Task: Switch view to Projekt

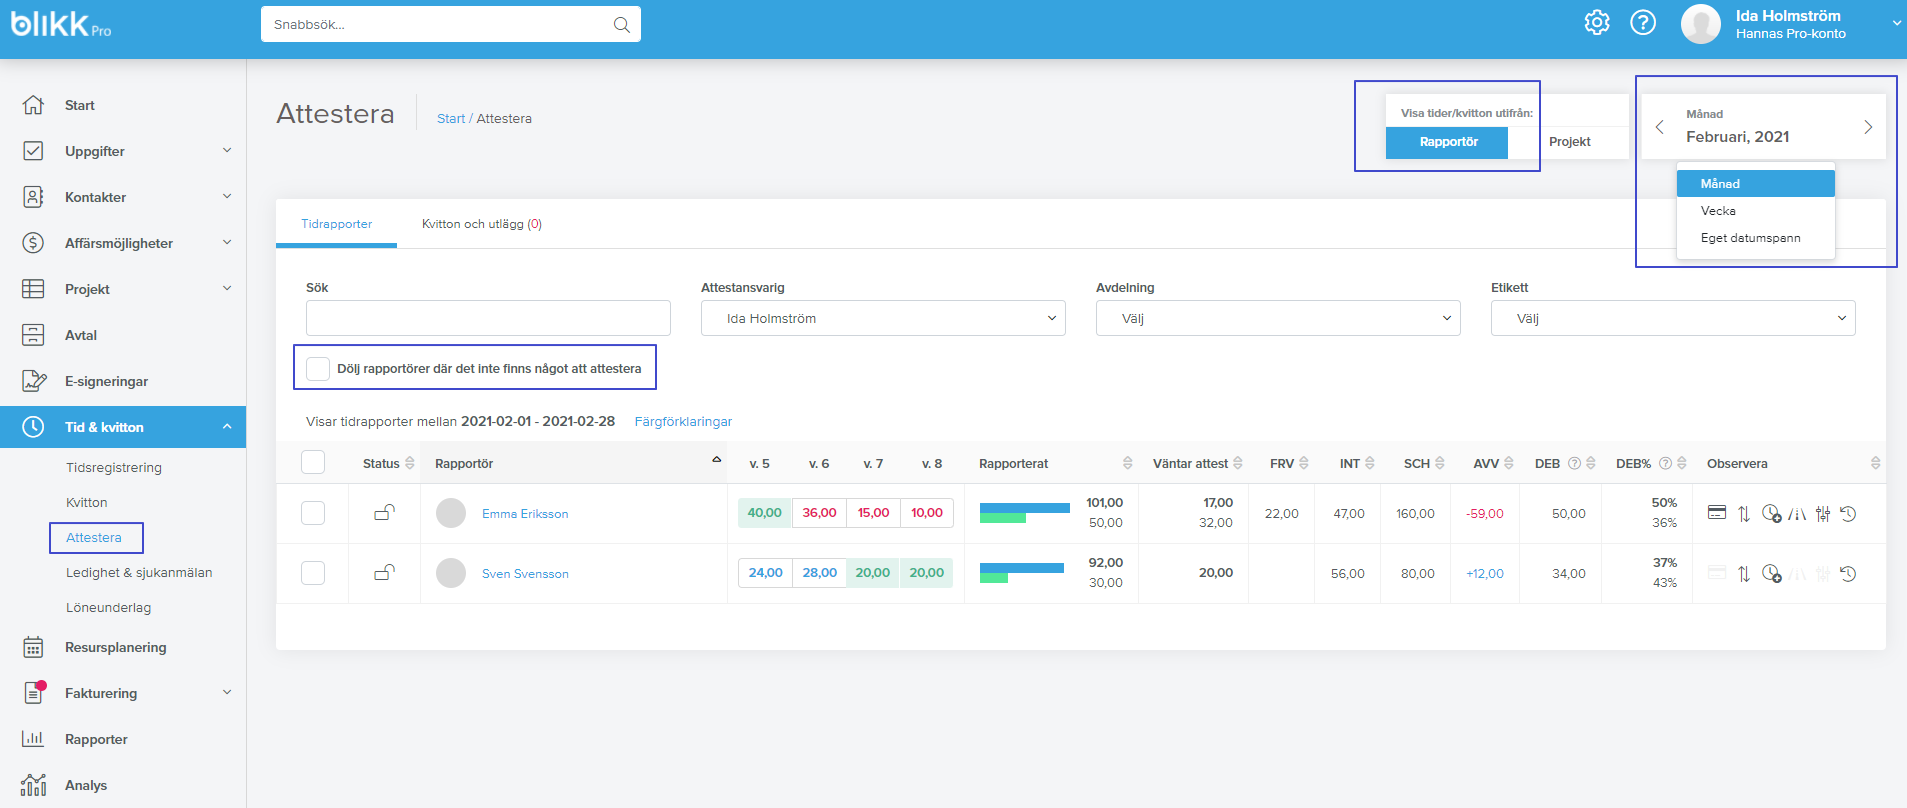Action: pyautogui.click(x=1569, y=142)
